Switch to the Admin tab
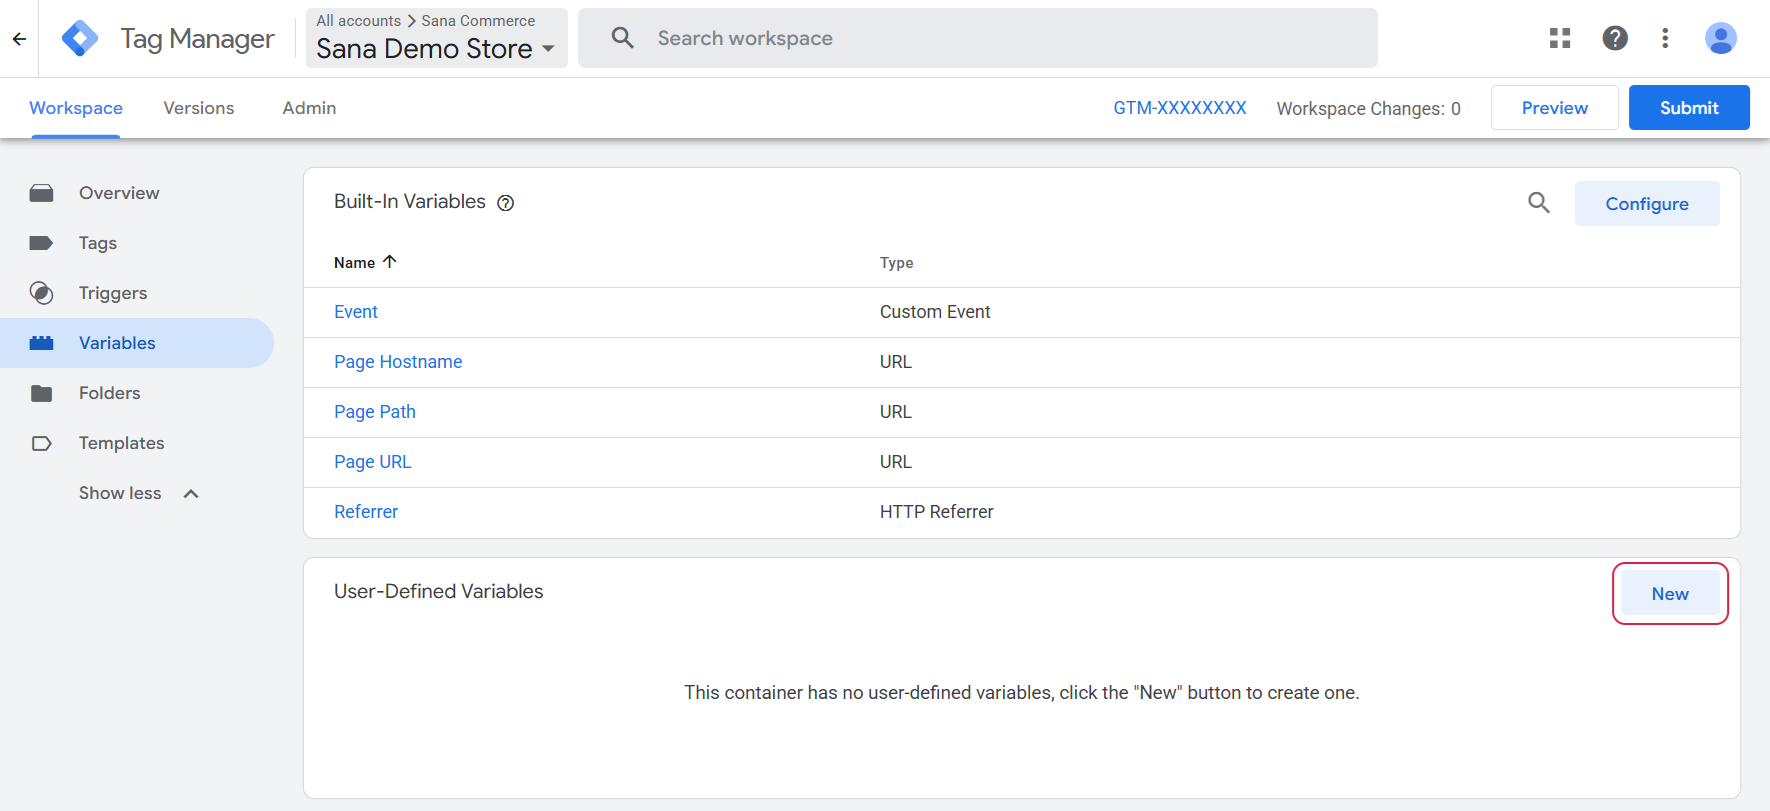 pos(309,108)
